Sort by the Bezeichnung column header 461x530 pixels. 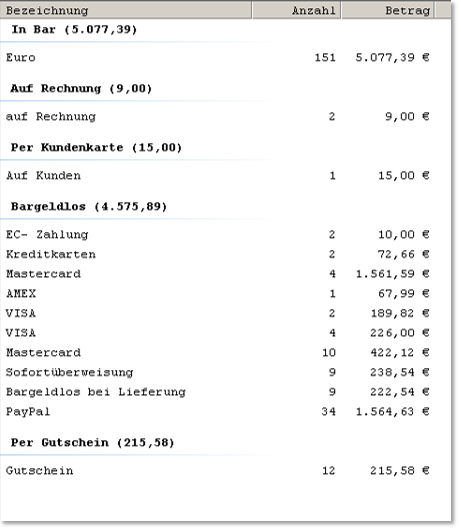[x=126, y=10]
